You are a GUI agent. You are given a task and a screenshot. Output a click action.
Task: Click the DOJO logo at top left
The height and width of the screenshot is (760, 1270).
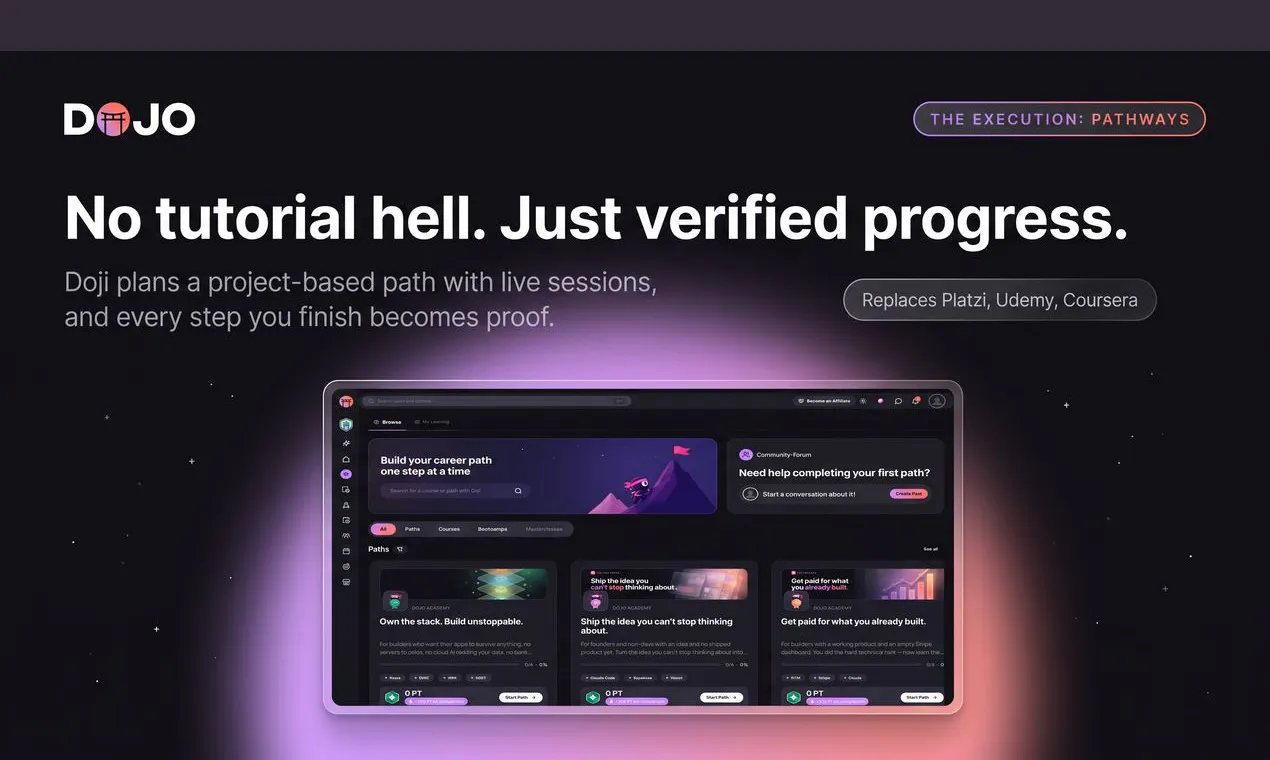(130, 119)
